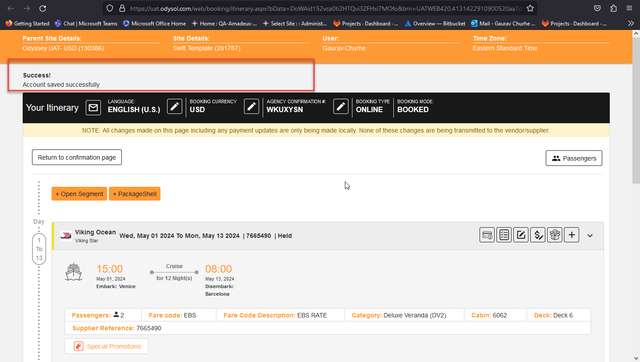Click the browser forward arrow
Image resolution: width=640 pixels, height=362 pixels.
[27, 8]
